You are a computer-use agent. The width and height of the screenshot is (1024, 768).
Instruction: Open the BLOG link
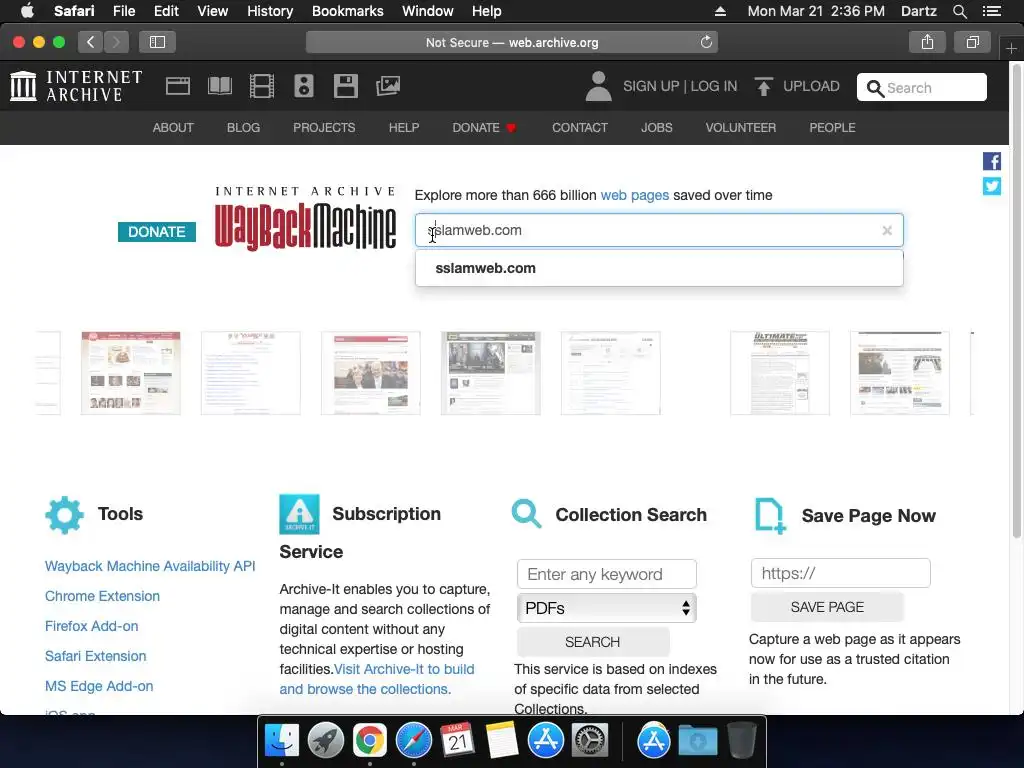click(244, 128)
